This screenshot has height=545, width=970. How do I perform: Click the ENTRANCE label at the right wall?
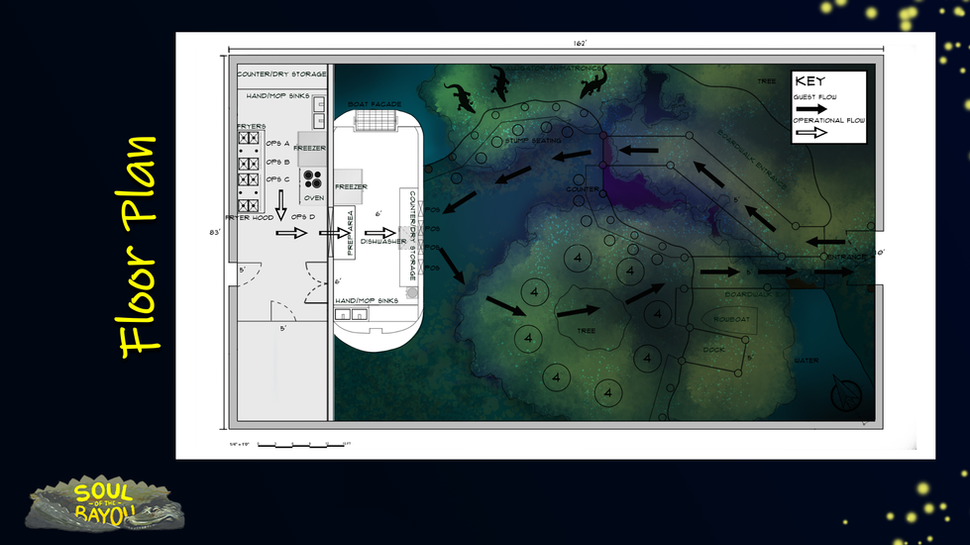coord(846,257)
